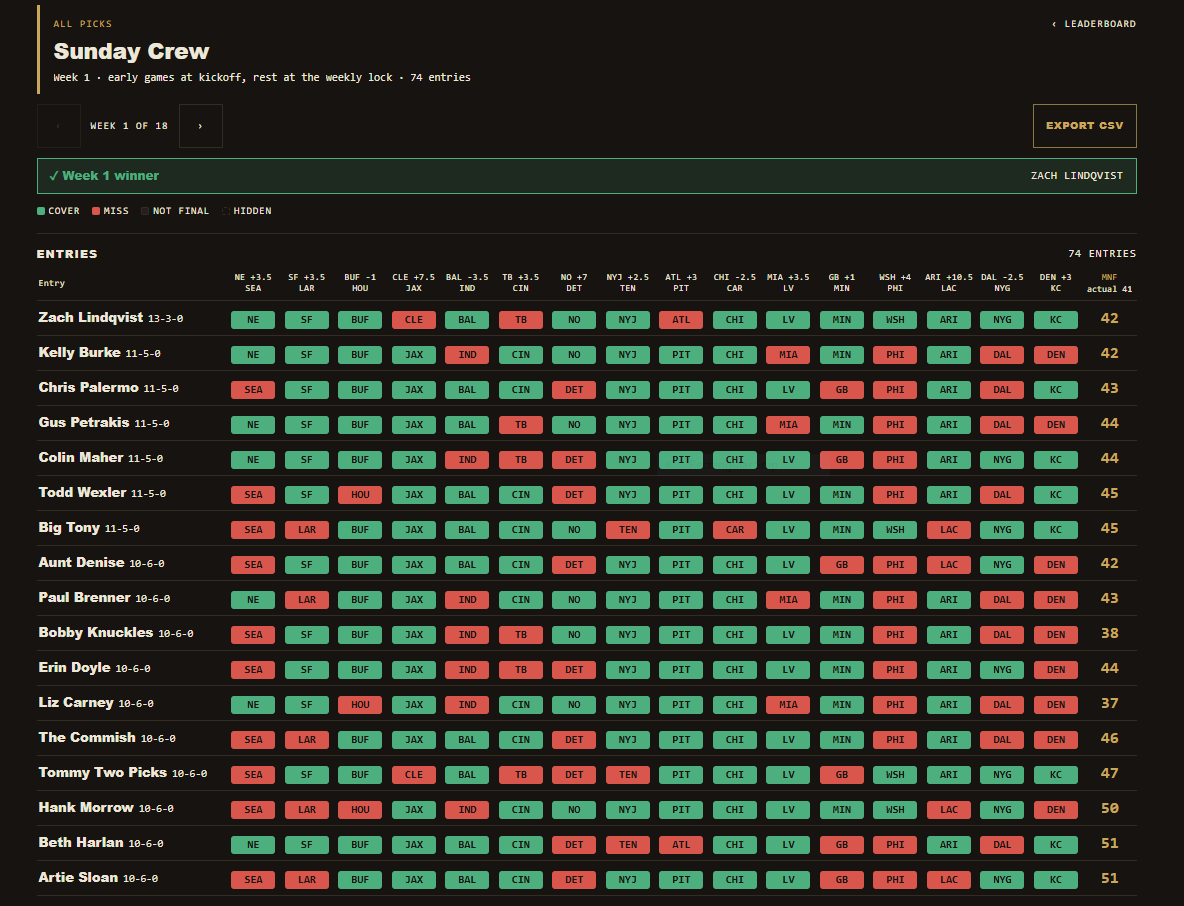Click the SF +3.5 LAR column header
Screen dimensions: 1184x906
(x=307, y=282)
